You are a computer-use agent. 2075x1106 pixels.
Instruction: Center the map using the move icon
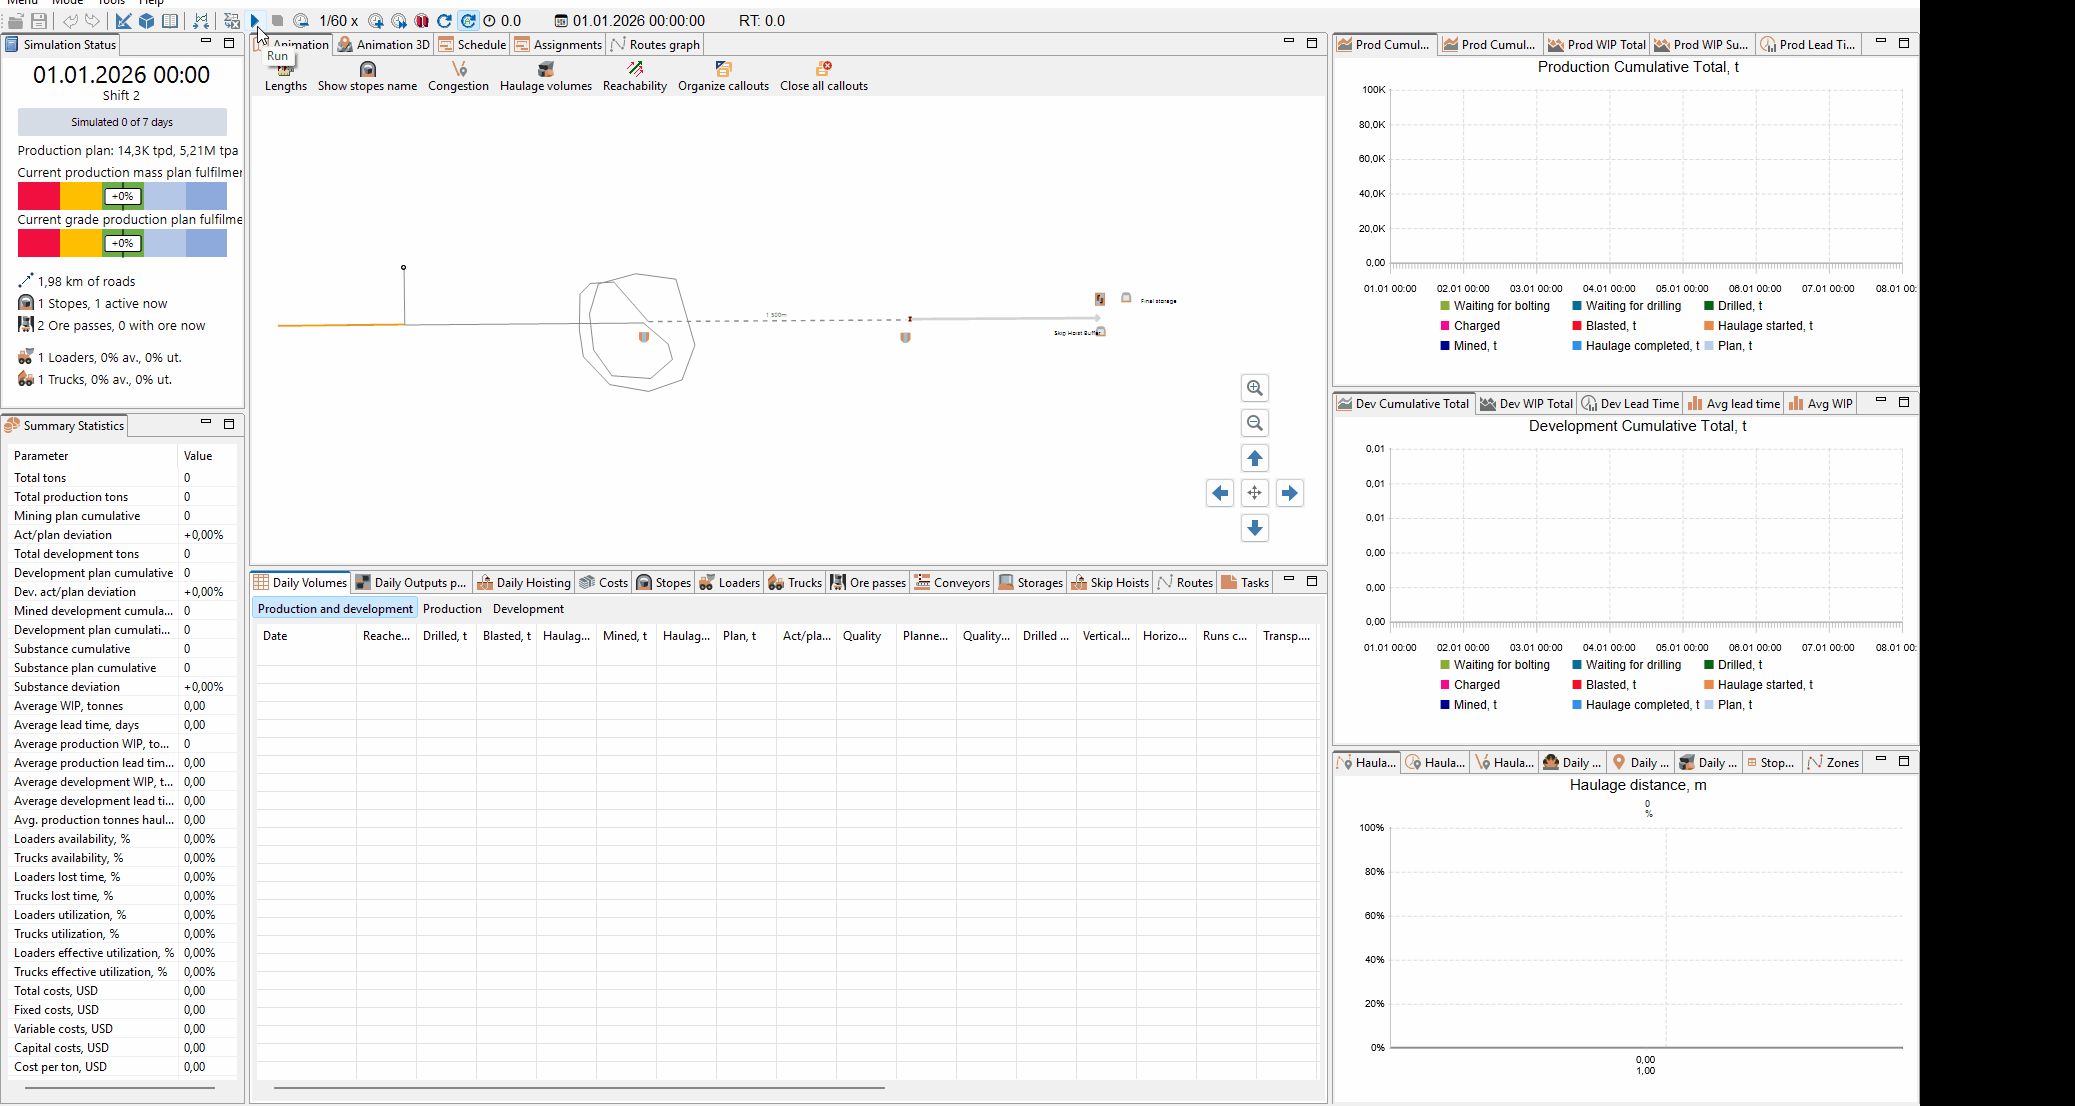[x=1255, y=493]
